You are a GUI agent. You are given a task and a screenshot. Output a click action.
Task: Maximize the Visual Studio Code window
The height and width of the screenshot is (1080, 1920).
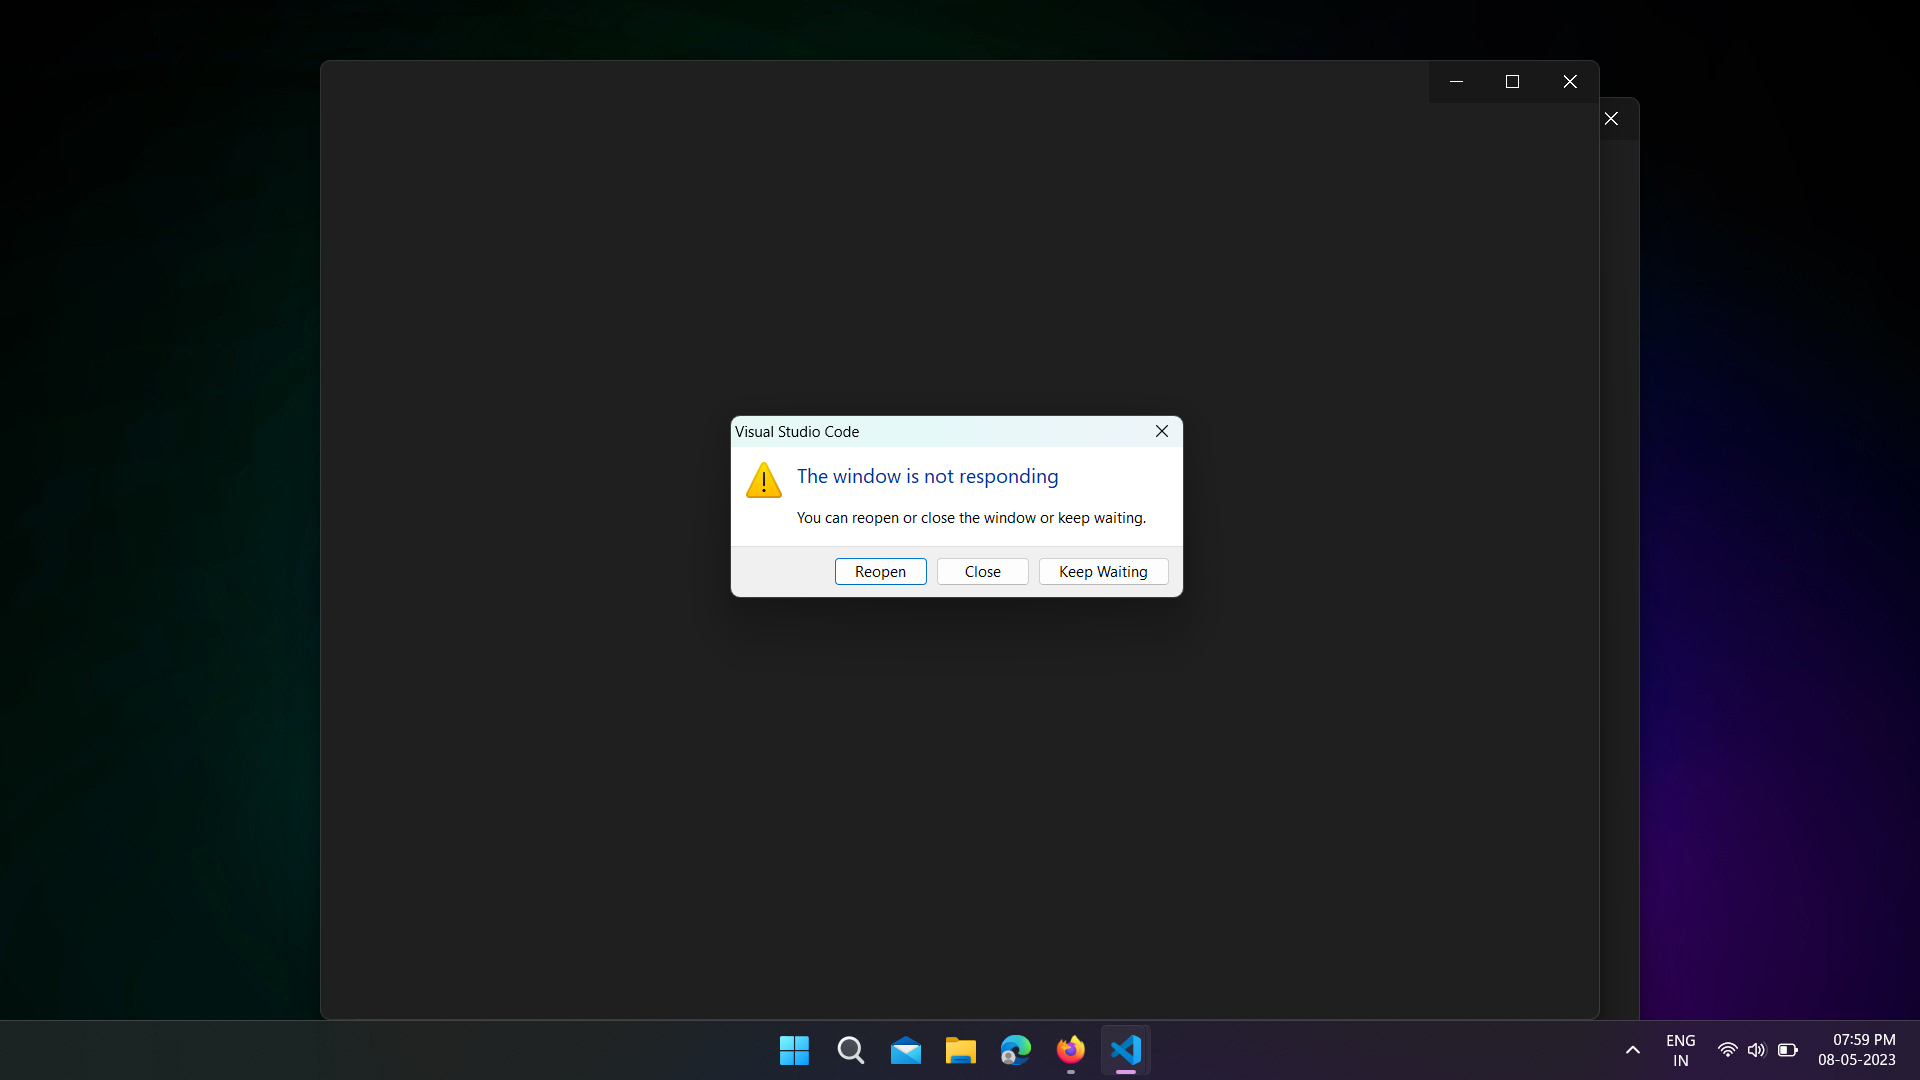click(1512, 81)
